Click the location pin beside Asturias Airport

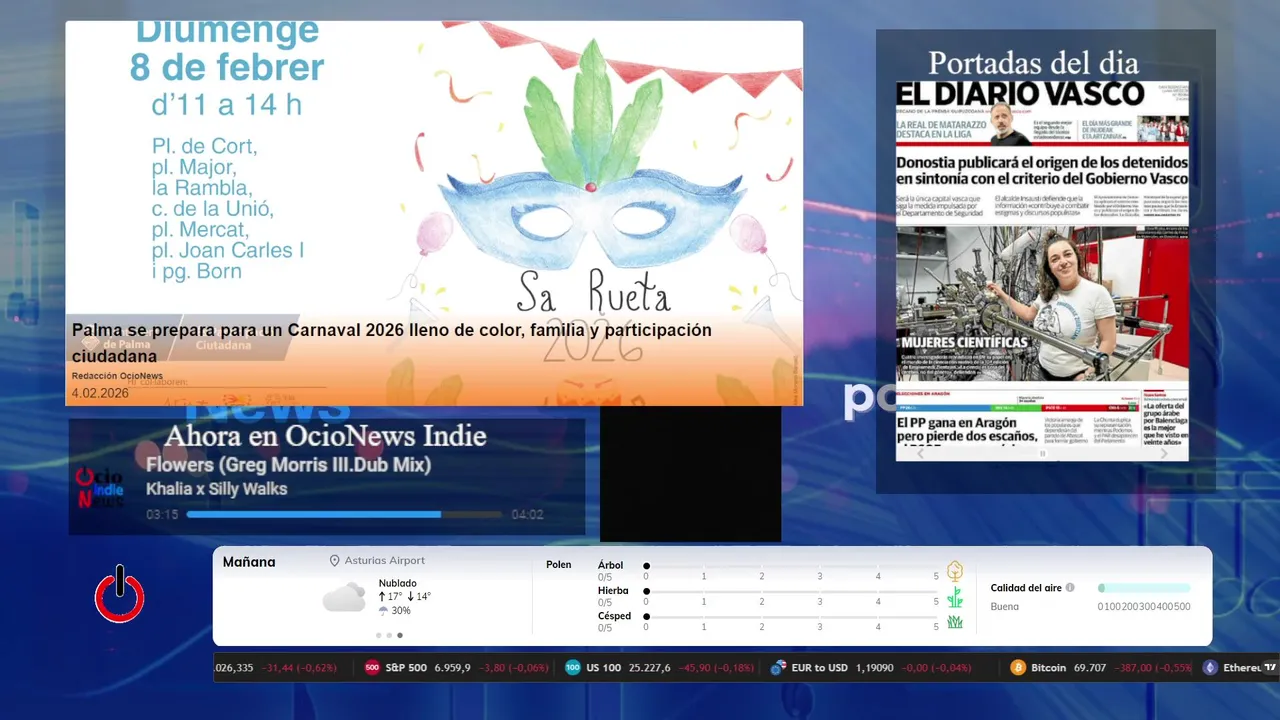[x=335, y=561]
